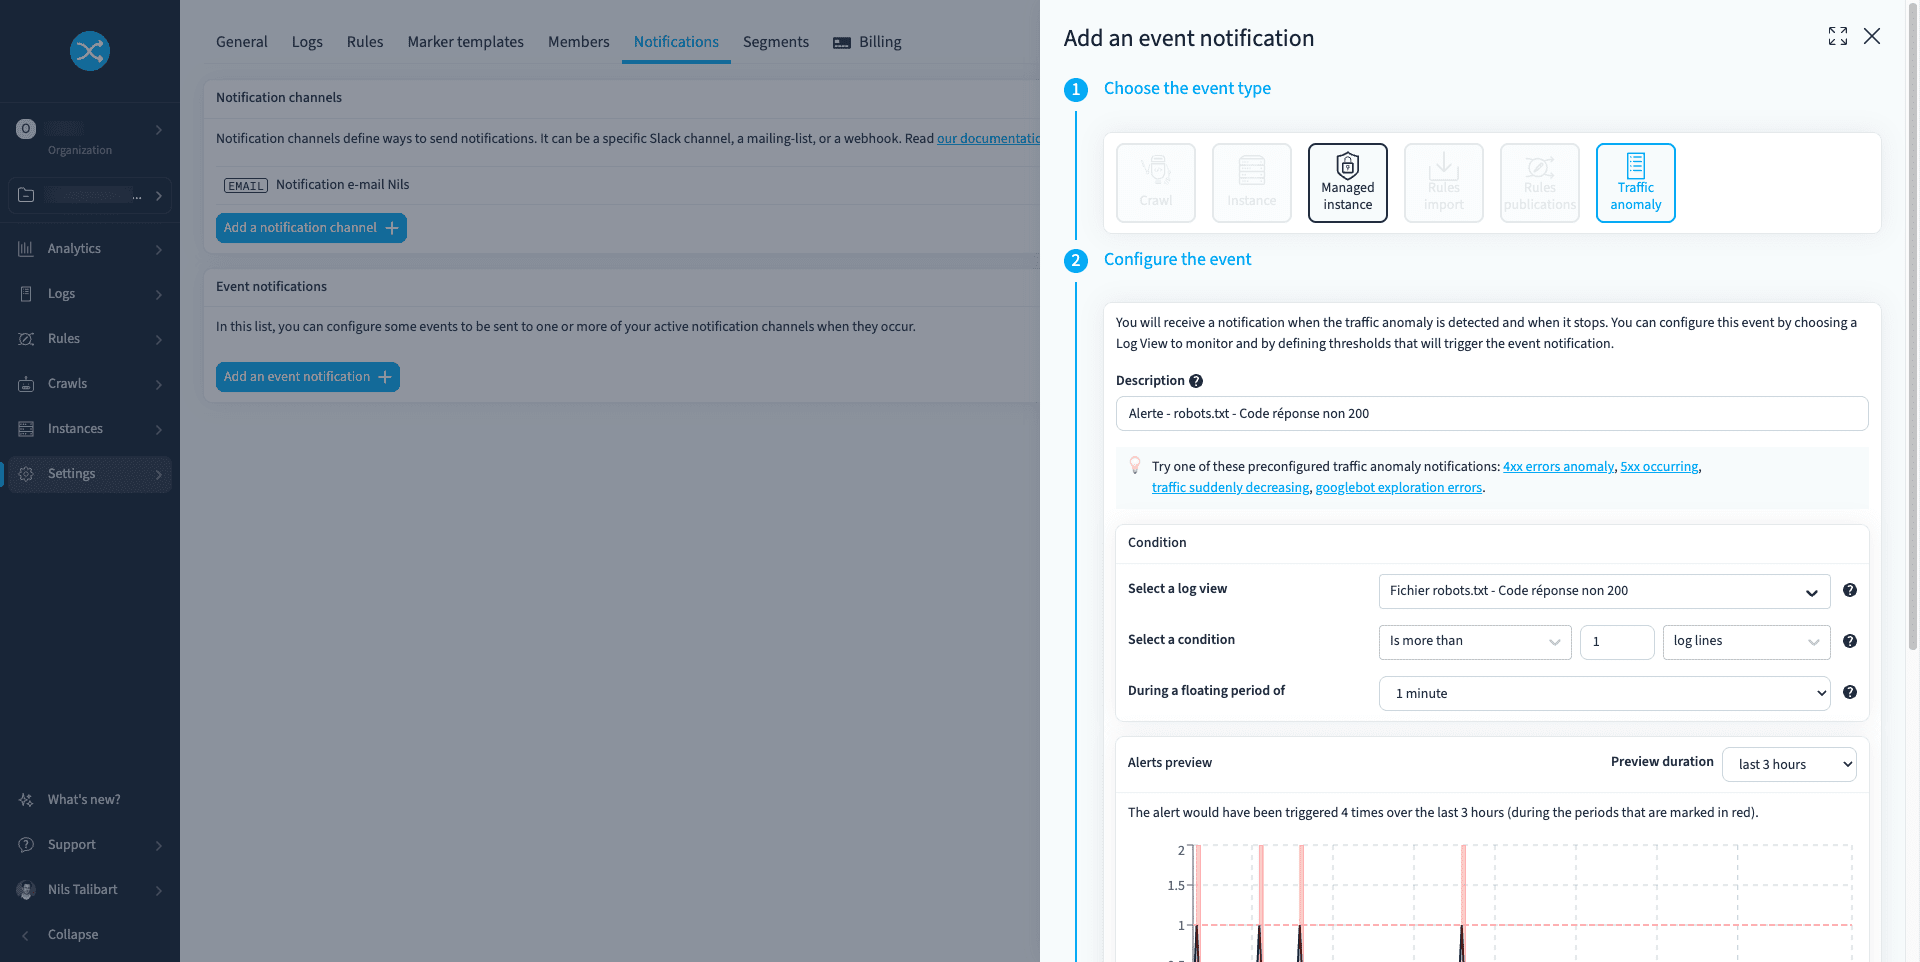Click the condition threshold value field
Image resolution: width=1920 pixels, height=962 pixels.
click(x=1617, y=642)
